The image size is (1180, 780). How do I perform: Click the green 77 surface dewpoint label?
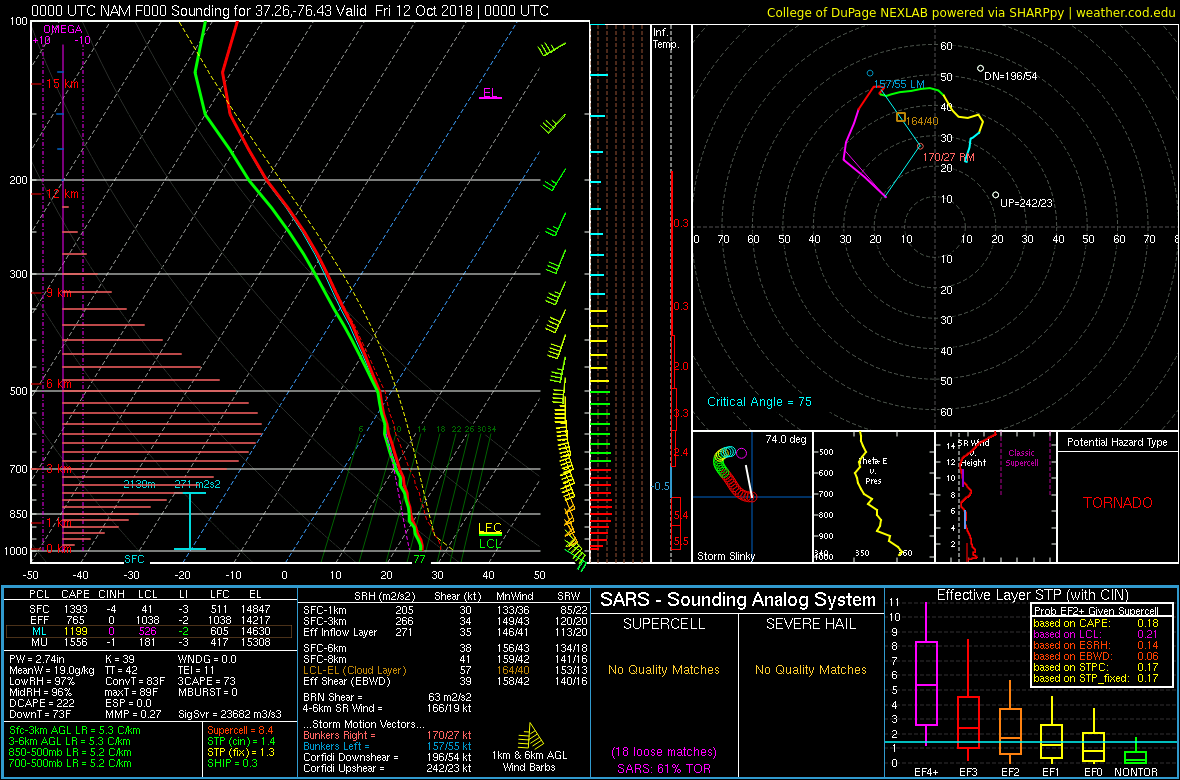pos(420,559)
